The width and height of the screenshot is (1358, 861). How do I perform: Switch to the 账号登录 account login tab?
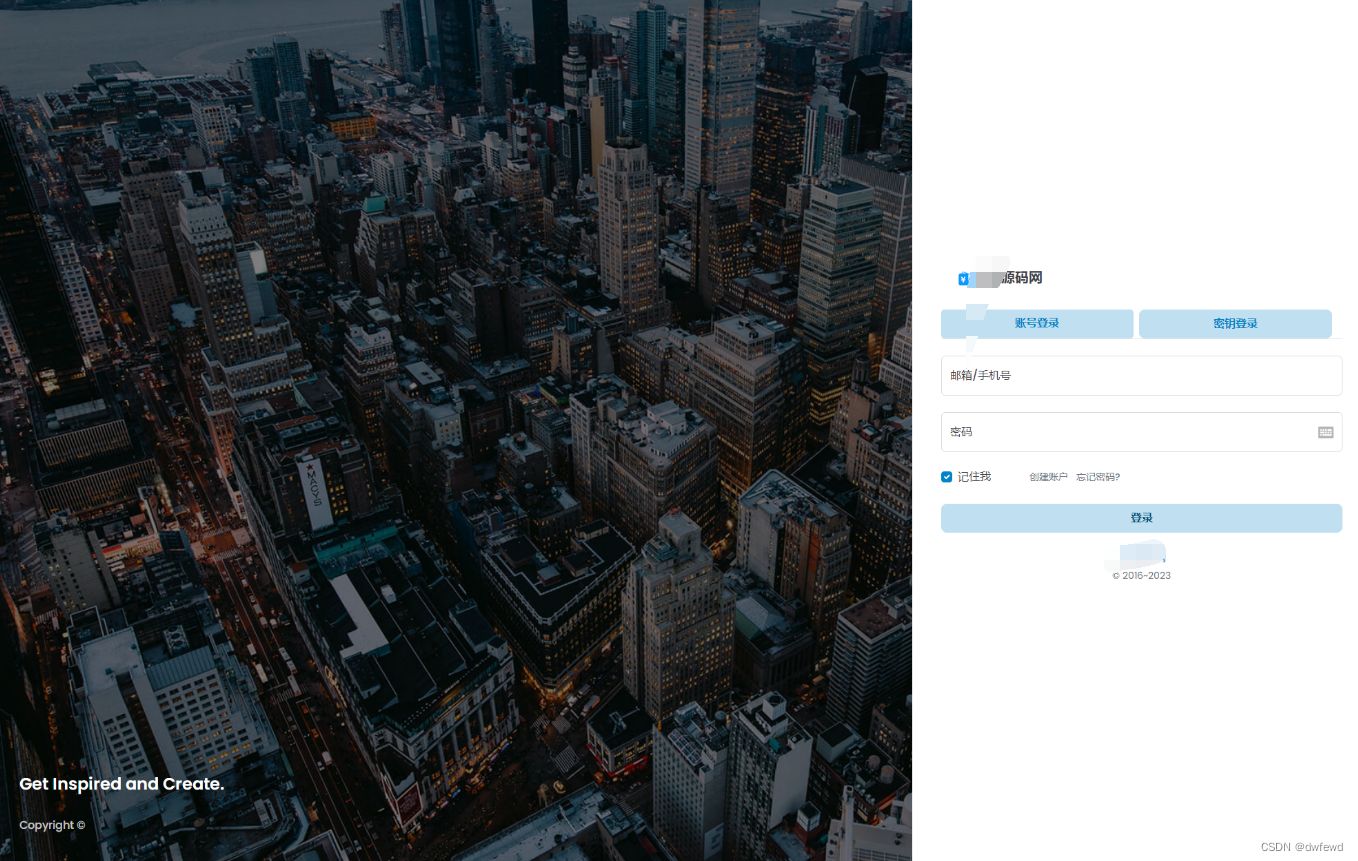point(1037,323)
